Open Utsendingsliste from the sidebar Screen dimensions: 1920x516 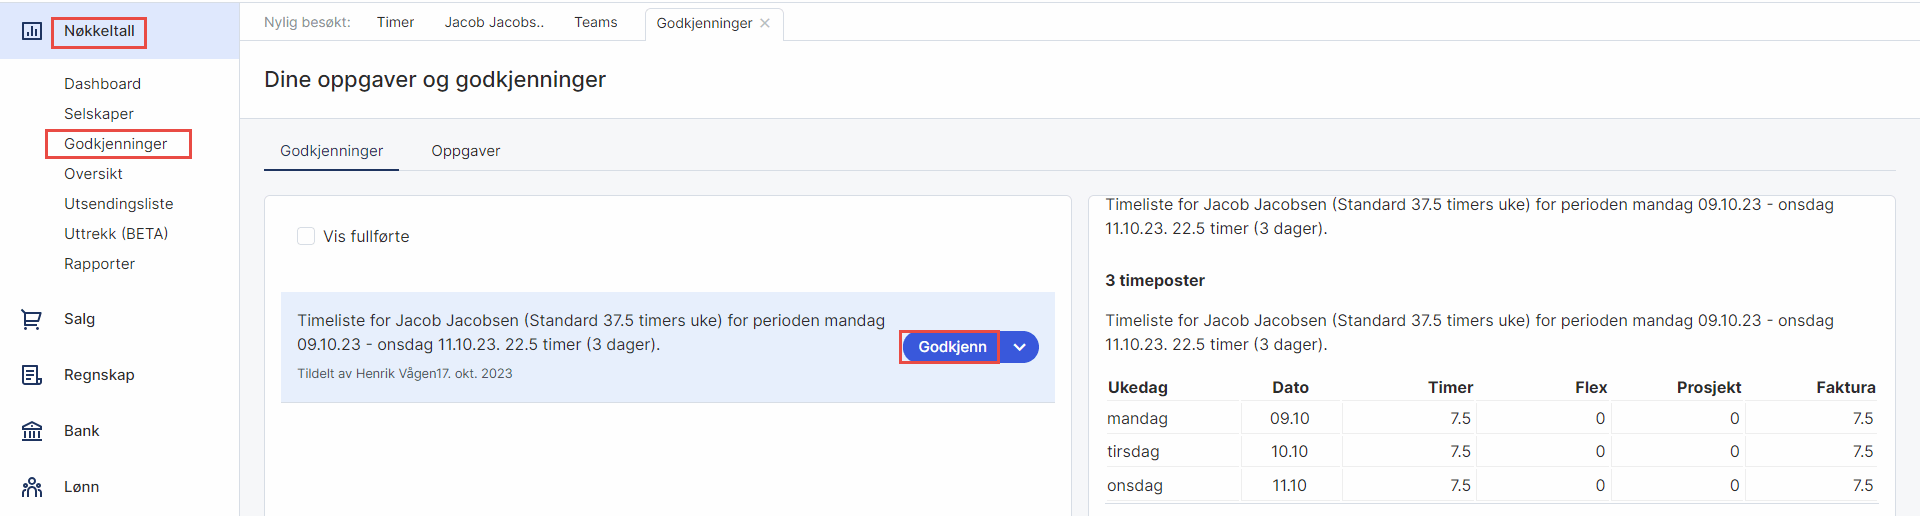pyautogui.click(x=118, y=204)
